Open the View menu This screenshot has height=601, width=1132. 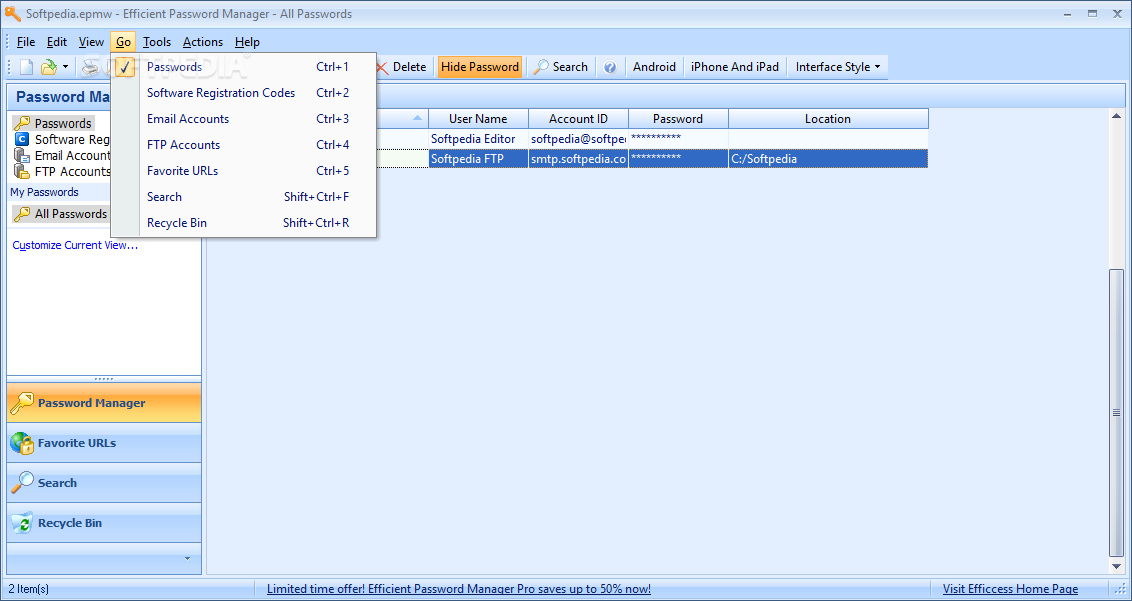click(91, 42)
